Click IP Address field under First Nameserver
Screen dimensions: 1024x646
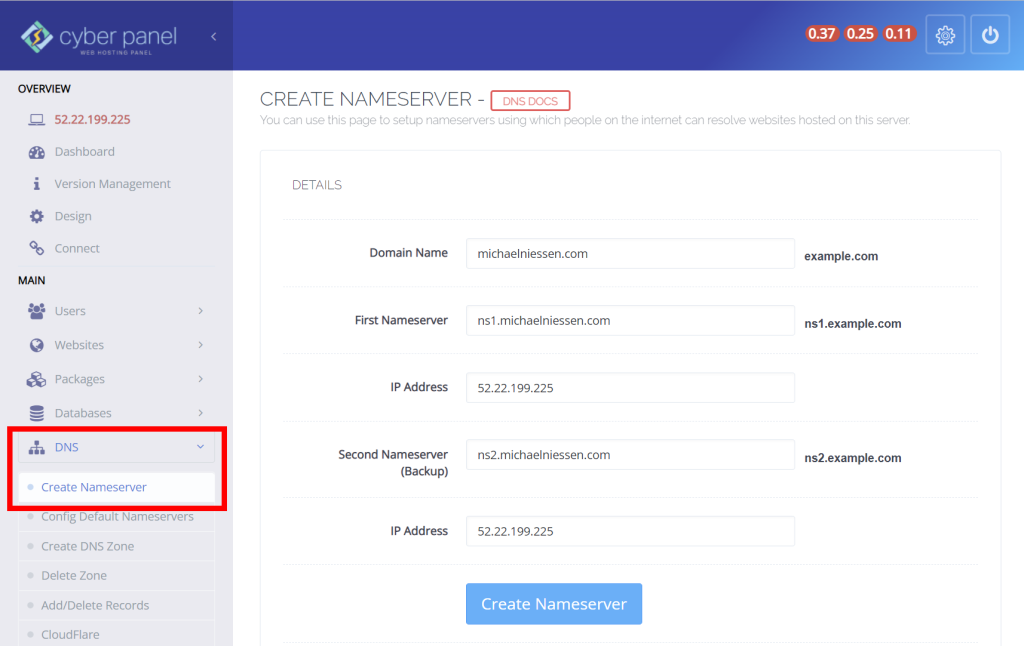coord(630,388)
